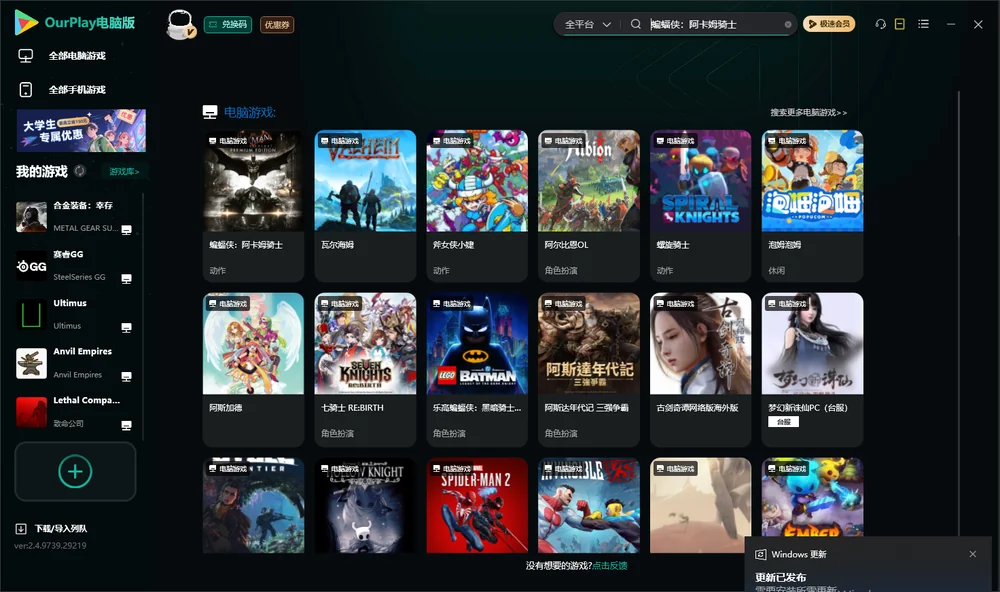Image resolution: width=1000 pixels, height=592 pixels.
Task: Open the 泡姆泡姆 game card
Action: 812,205
